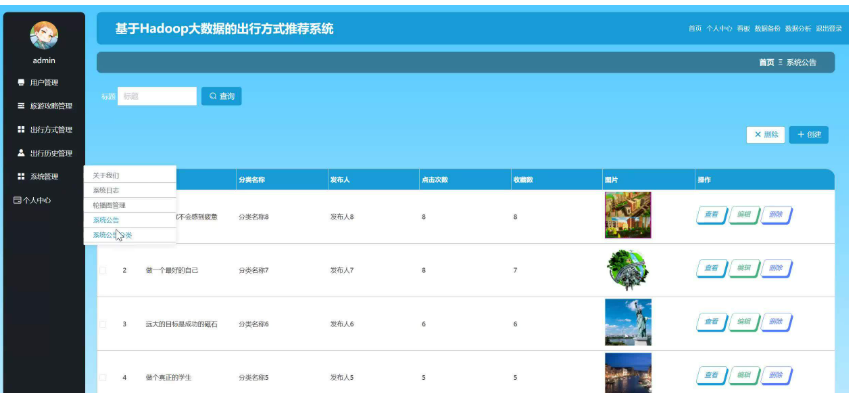The image size is (849, 393).
Task: Click the breadcrumb separator icon
Action: pyautogui.click(x=780, y=63)
